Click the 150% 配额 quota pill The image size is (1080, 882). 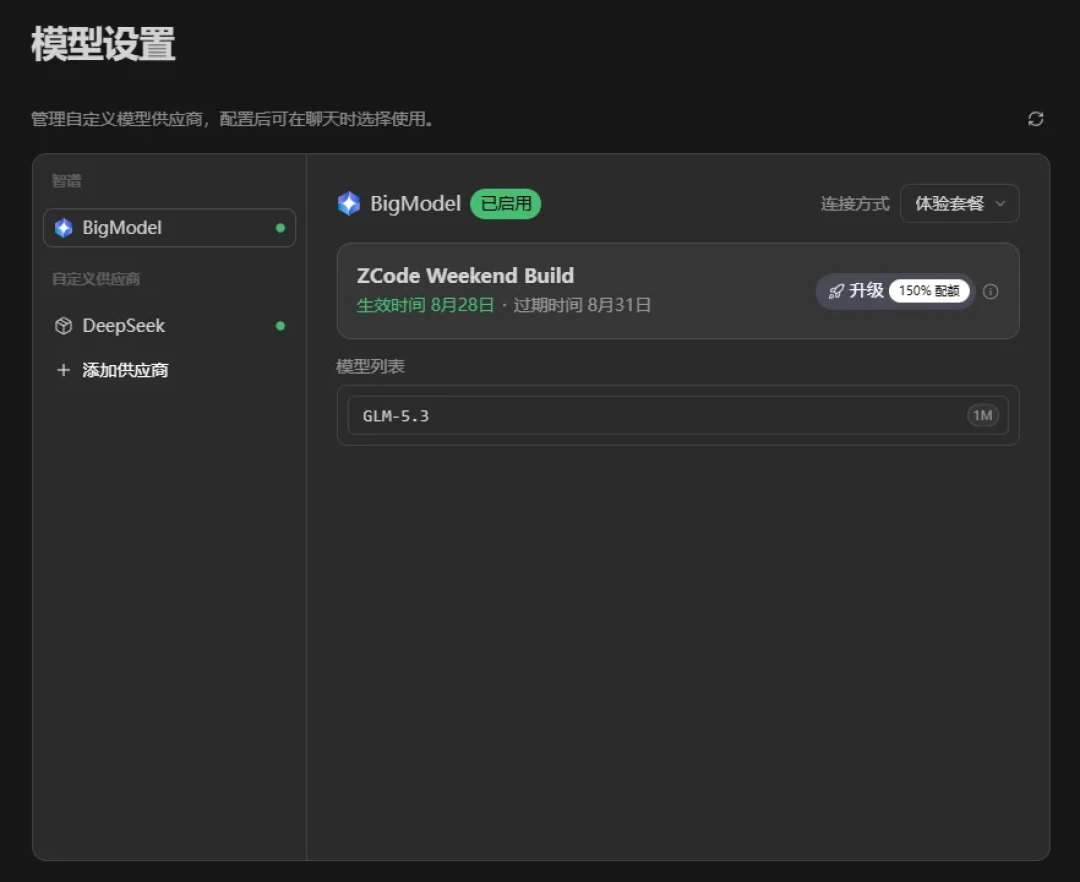click(x=929, y=291)
